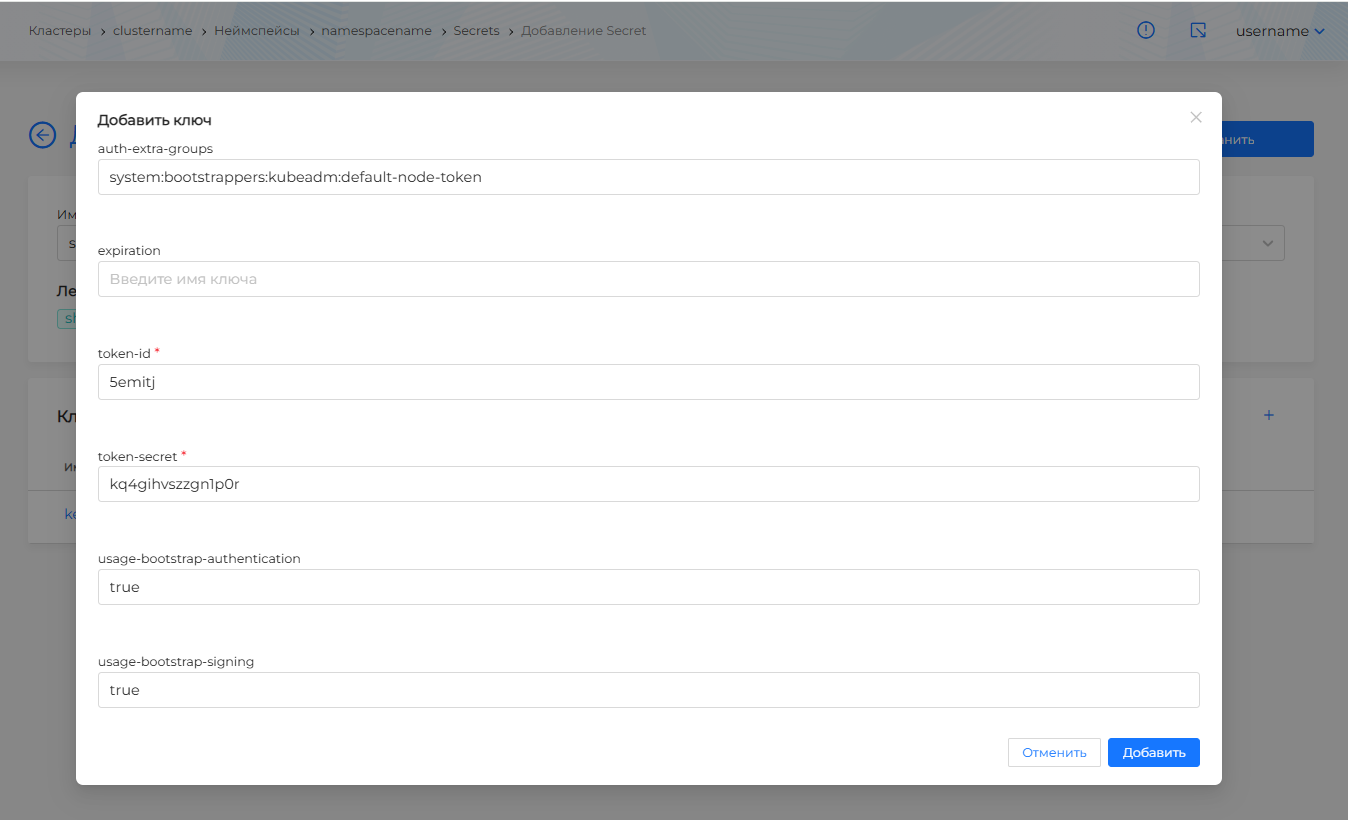Focus the auth-extra-groups input field
Screen dimensions: 1348x820
648,177
